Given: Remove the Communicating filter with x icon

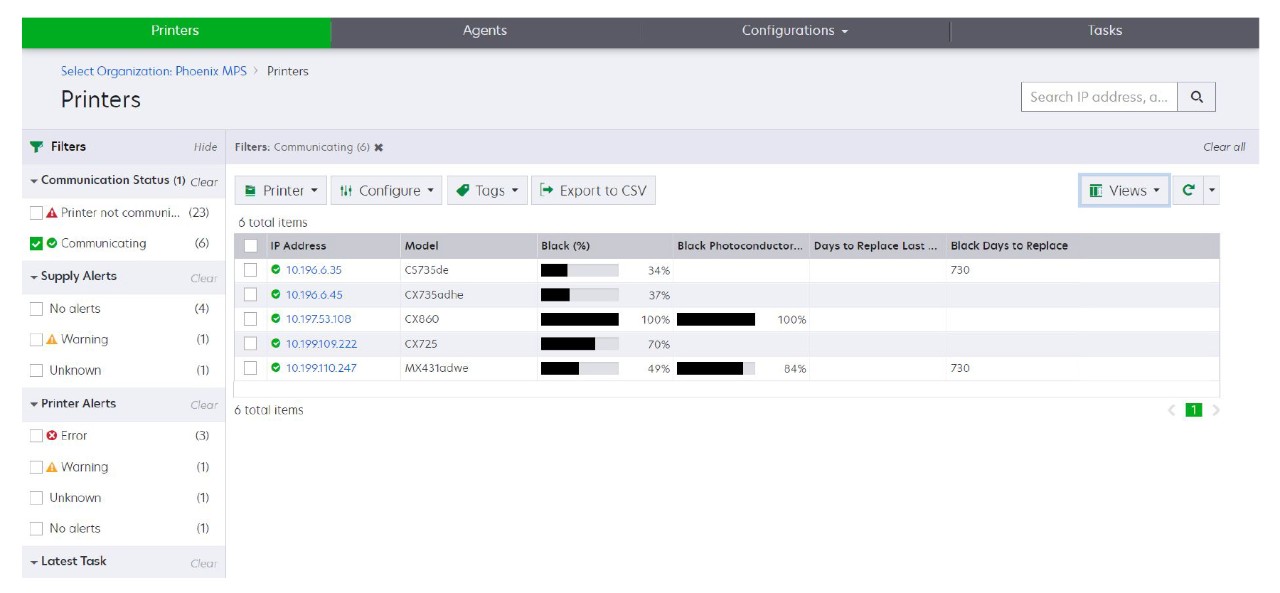Looking at the screenshot, I should [379, 147].
